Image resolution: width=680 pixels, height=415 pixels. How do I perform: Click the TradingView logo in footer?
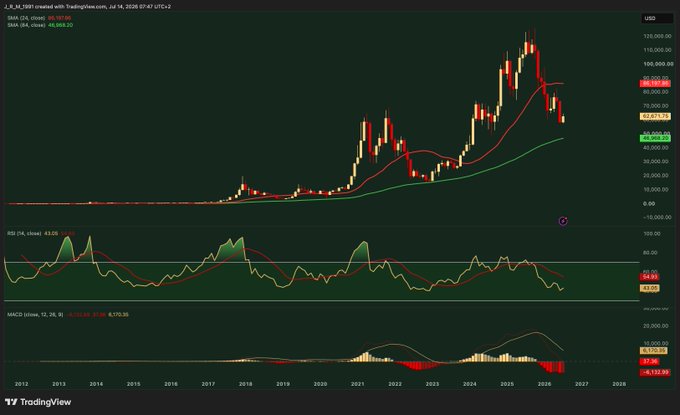pos(38,402)
